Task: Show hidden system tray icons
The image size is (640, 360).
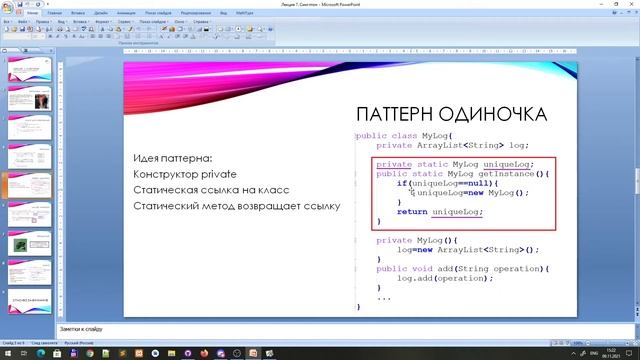Action: tap(573, 353)
